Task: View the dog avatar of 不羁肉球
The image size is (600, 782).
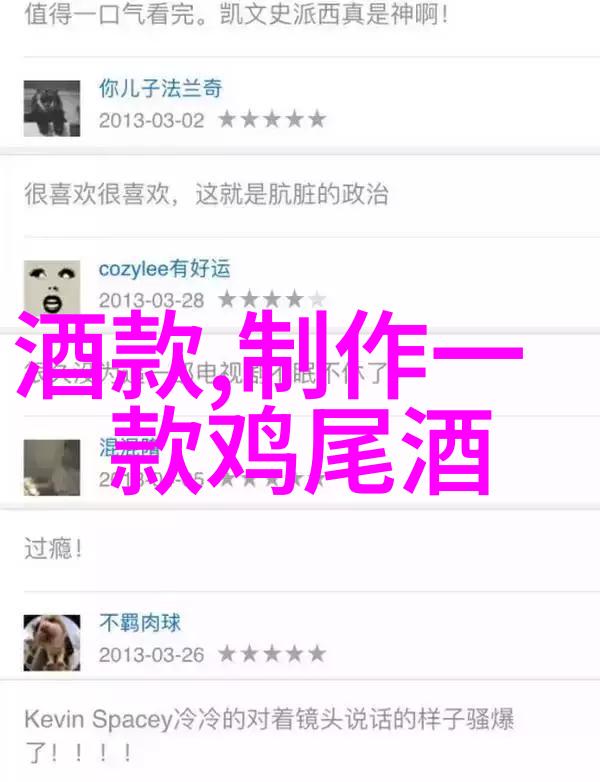Action: [x=52, y=642]
